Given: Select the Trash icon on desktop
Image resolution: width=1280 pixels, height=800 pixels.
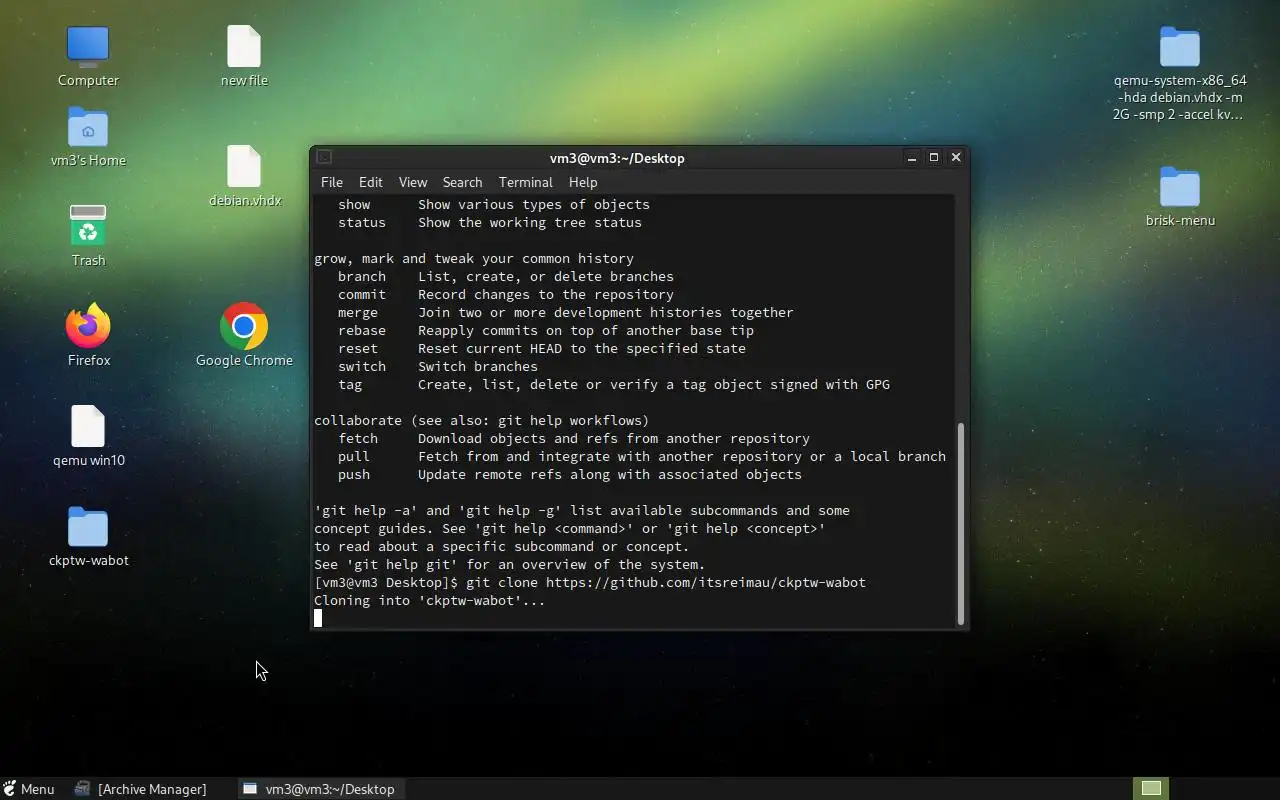Looking at the screenshot, I should (x=88, y=226).
